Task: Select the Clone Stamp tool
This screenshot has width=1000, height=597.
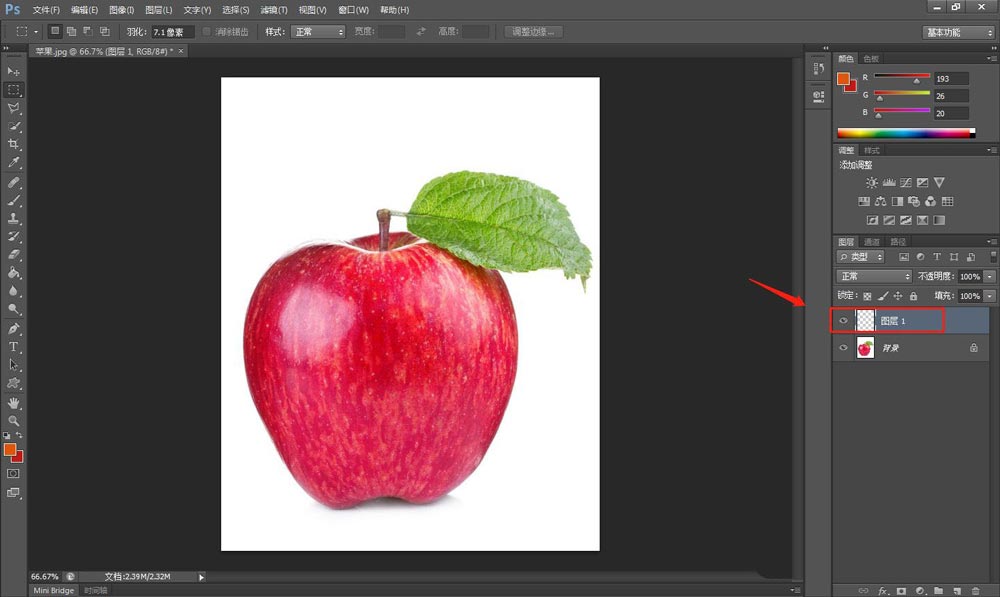Action: click(13, 218)
